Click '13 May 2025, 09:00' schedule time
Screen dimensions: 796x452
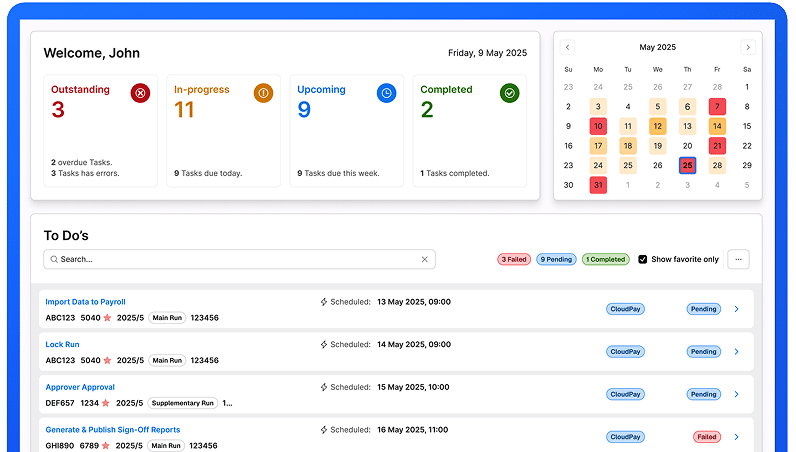point(414,302)
